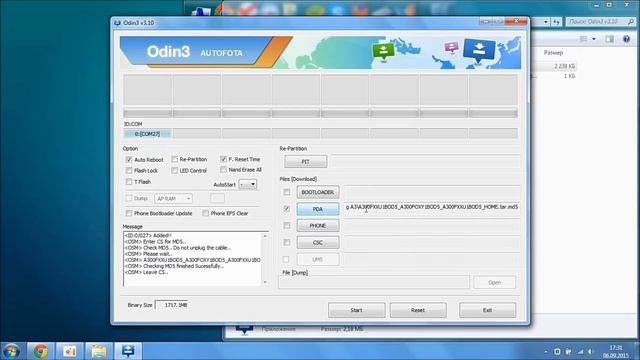Toggle Explorer preview pane icon
This screenshot has height=360, width=640.
coord(609,39)
